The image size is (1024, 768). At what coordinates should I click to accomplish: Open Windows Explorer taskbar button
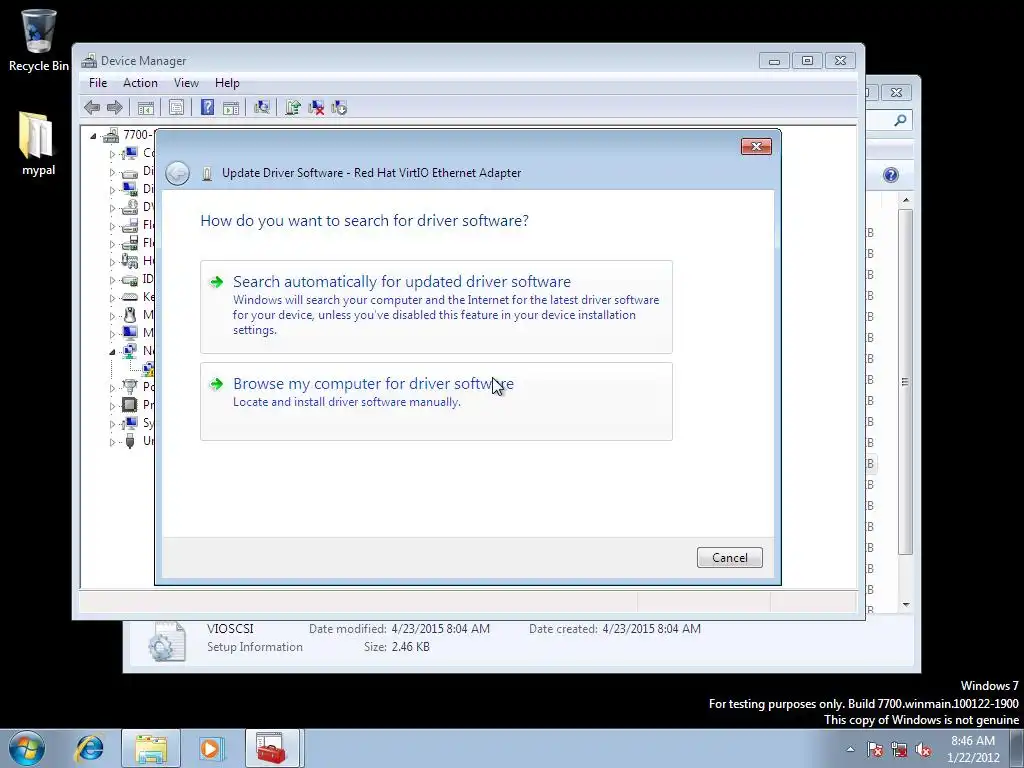[x=151, y=748]
